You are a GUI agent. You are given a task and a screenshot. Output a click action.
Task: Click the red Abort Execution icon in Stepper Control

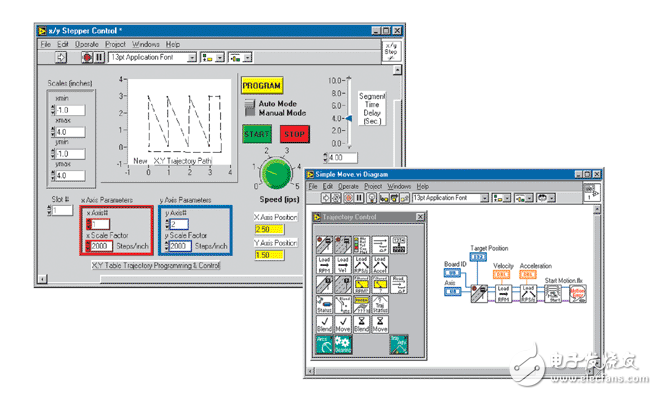tap(87, 57)
